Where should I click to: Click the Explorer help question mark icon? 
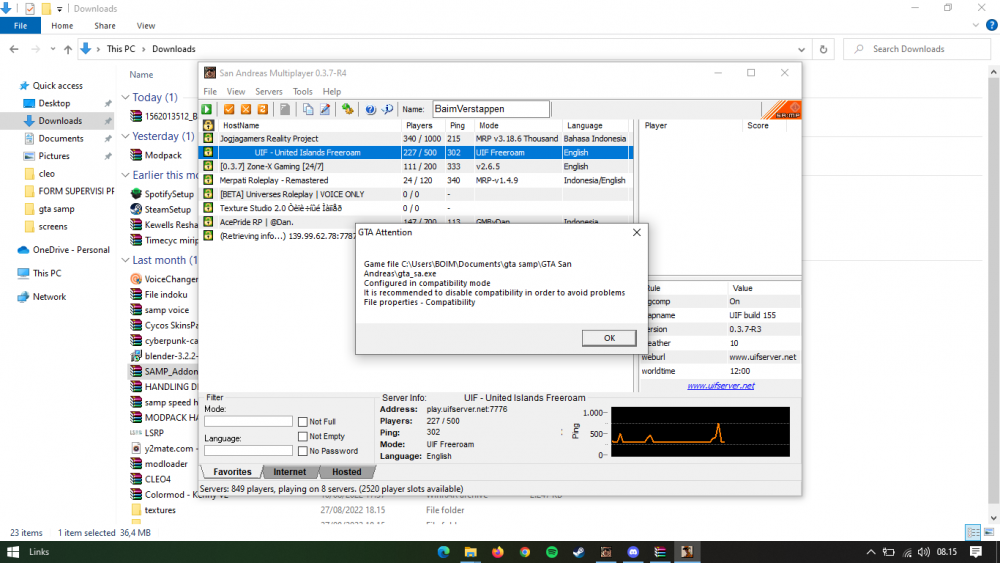[992, 26]
